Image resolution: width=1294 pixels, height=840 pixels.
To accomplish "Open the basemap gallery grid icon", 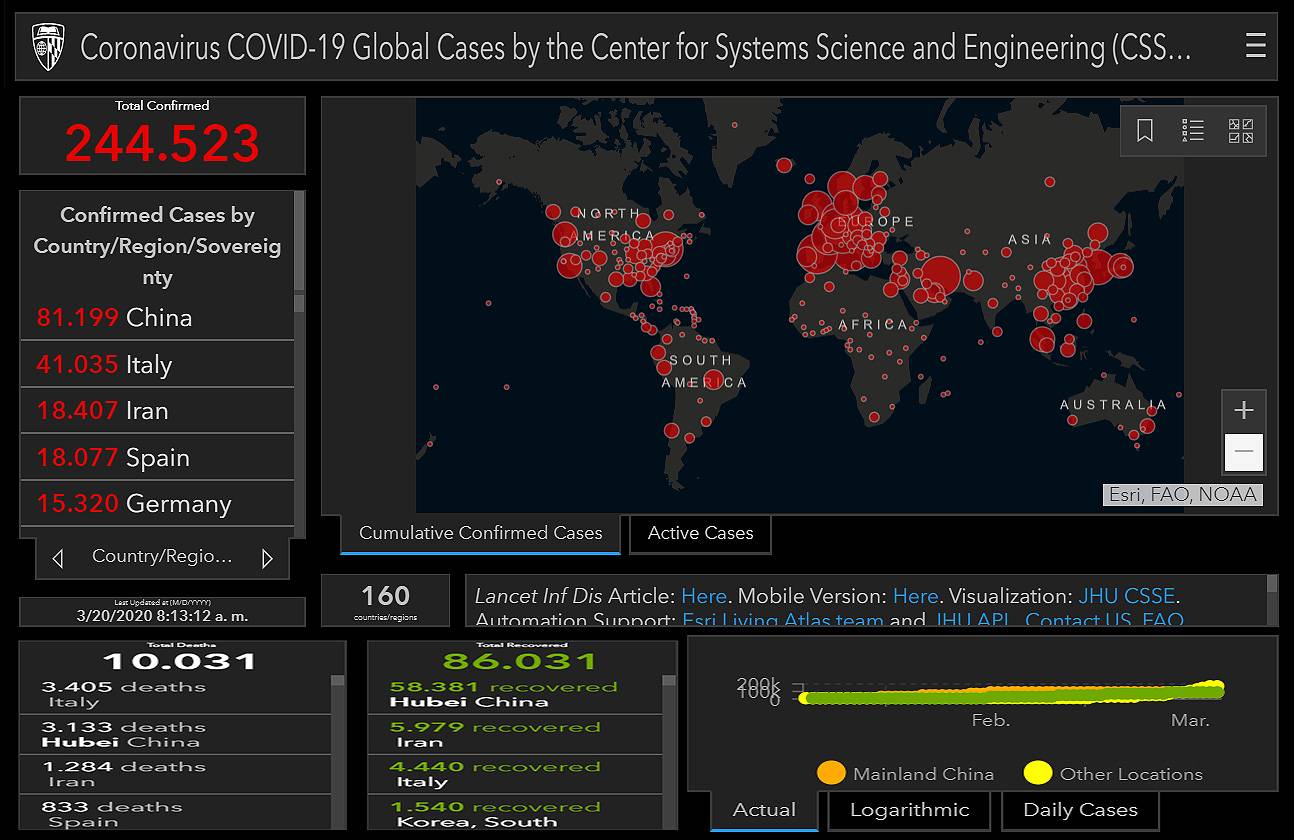I will 1241,131.
